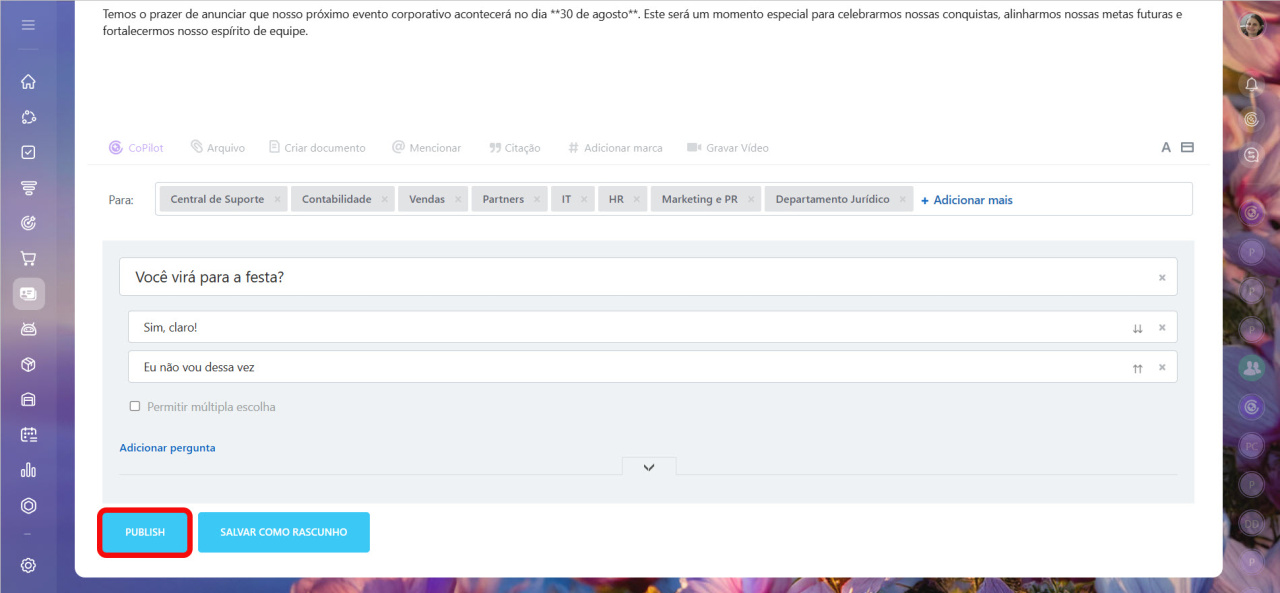Open the CoPilot toolbar item

[x=136, y=148]
